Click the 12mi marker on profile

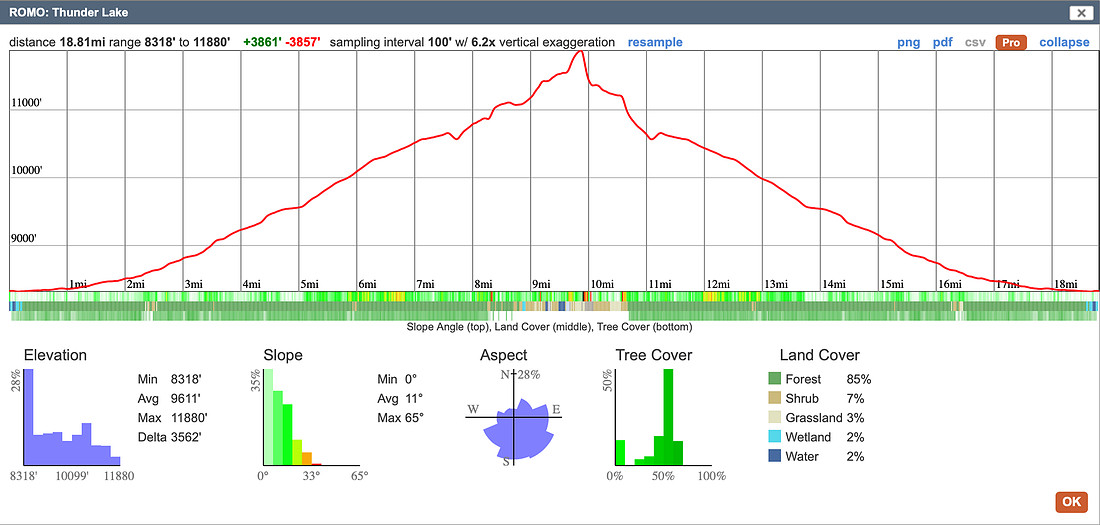718,284
